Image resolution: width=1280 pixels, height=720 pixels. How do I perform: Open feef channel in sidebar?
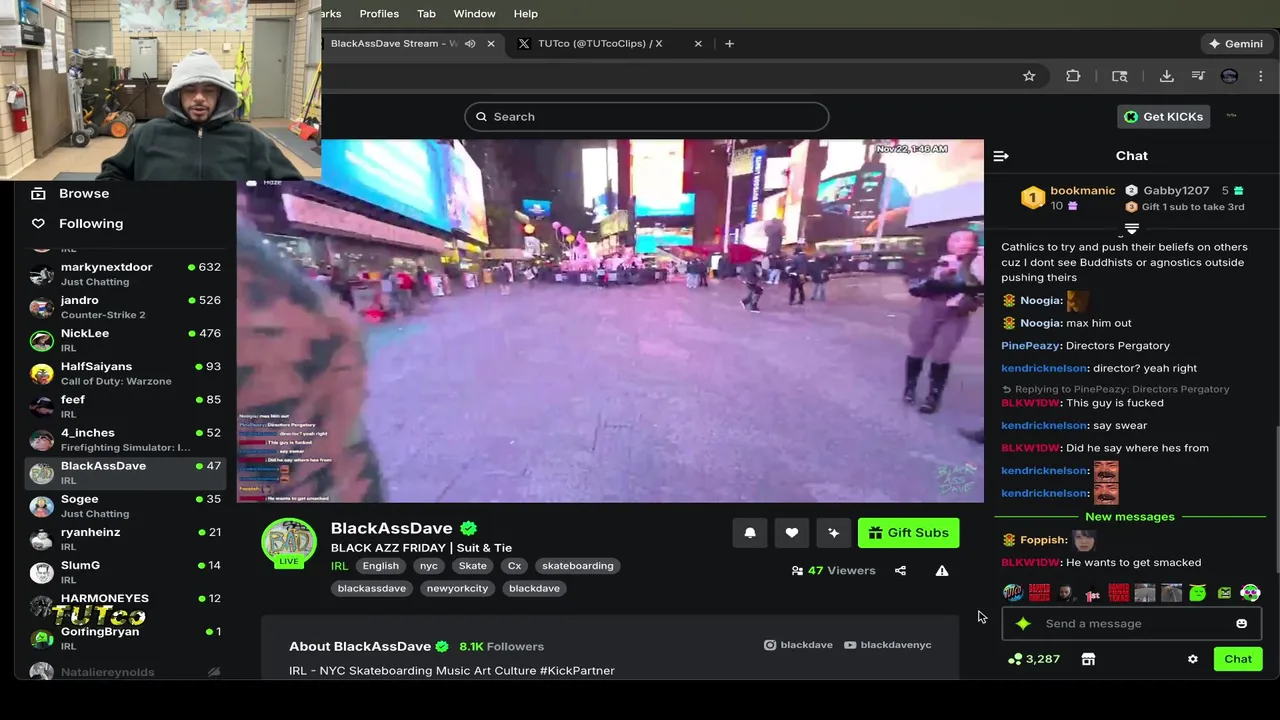[125, 406]
